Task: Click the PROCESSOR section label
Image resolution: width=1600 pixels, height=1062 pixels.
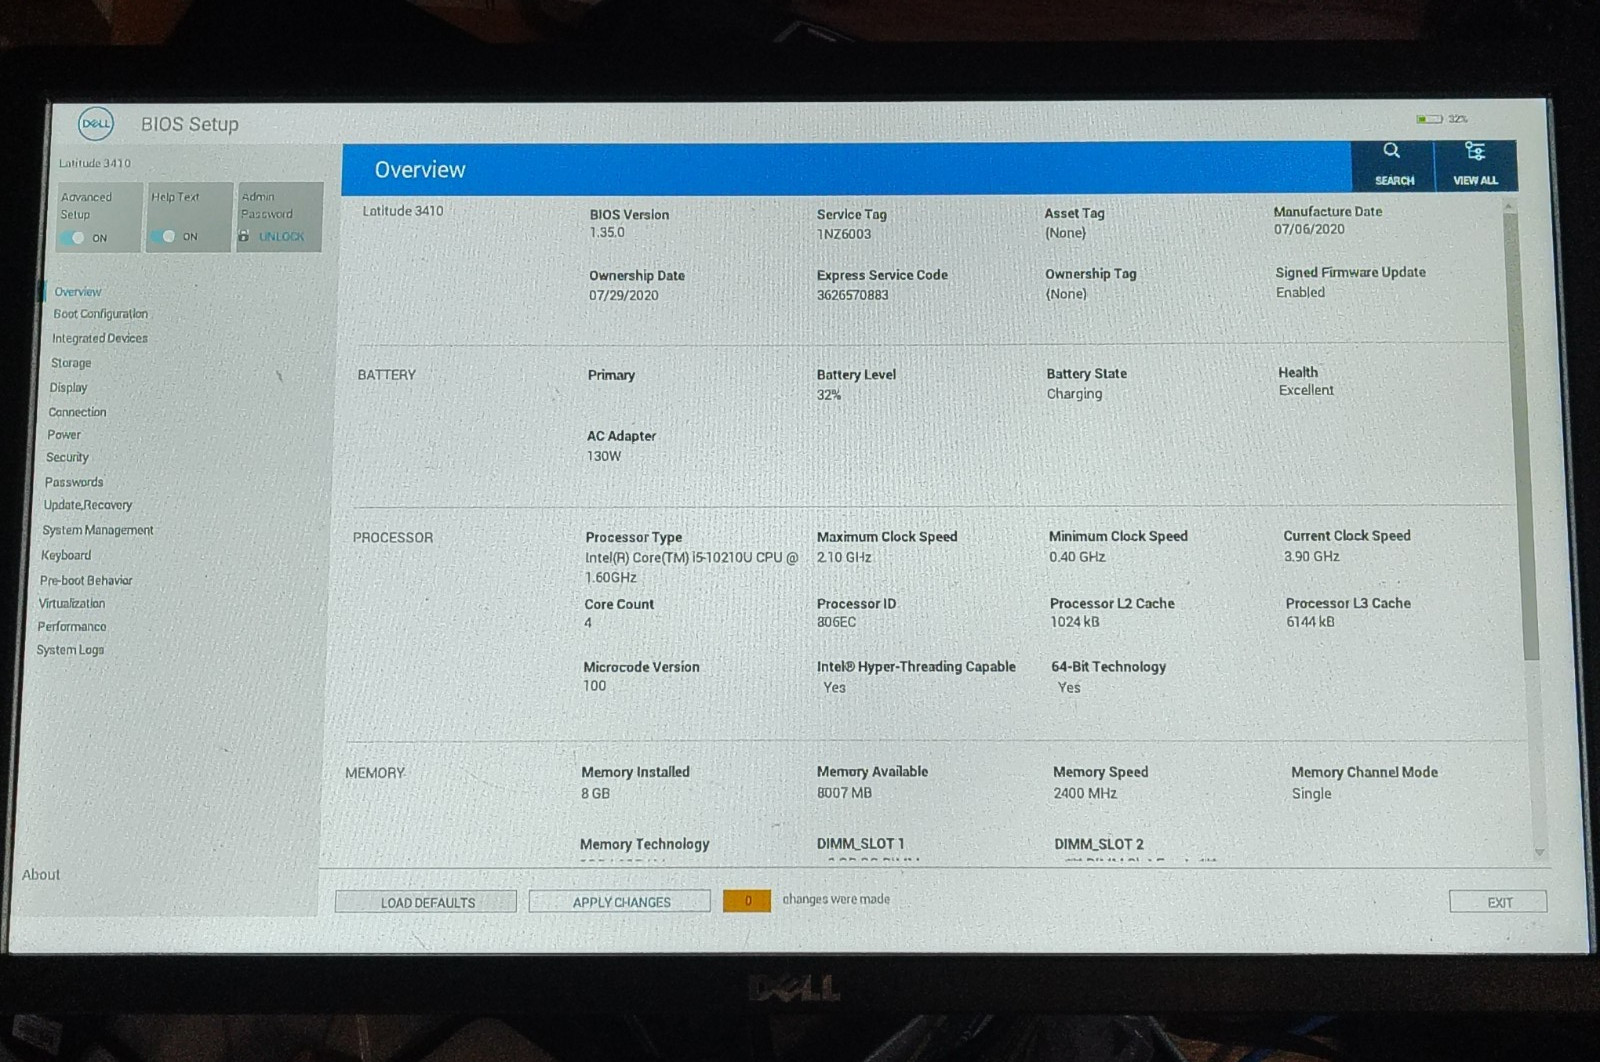Action: tap(392, 538)
